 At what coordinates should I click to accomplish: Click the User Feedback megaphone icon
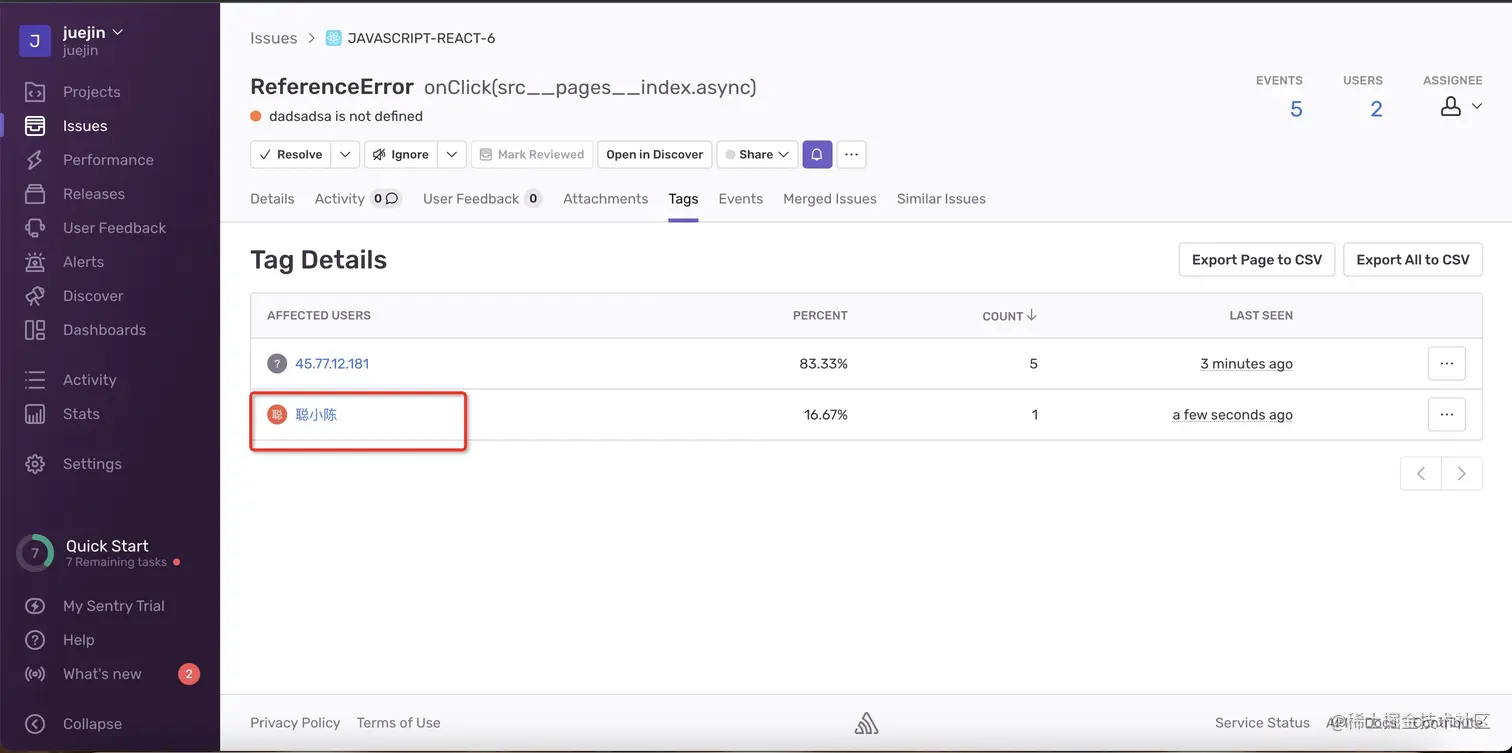pyautogui.click(x=35, y=228)
